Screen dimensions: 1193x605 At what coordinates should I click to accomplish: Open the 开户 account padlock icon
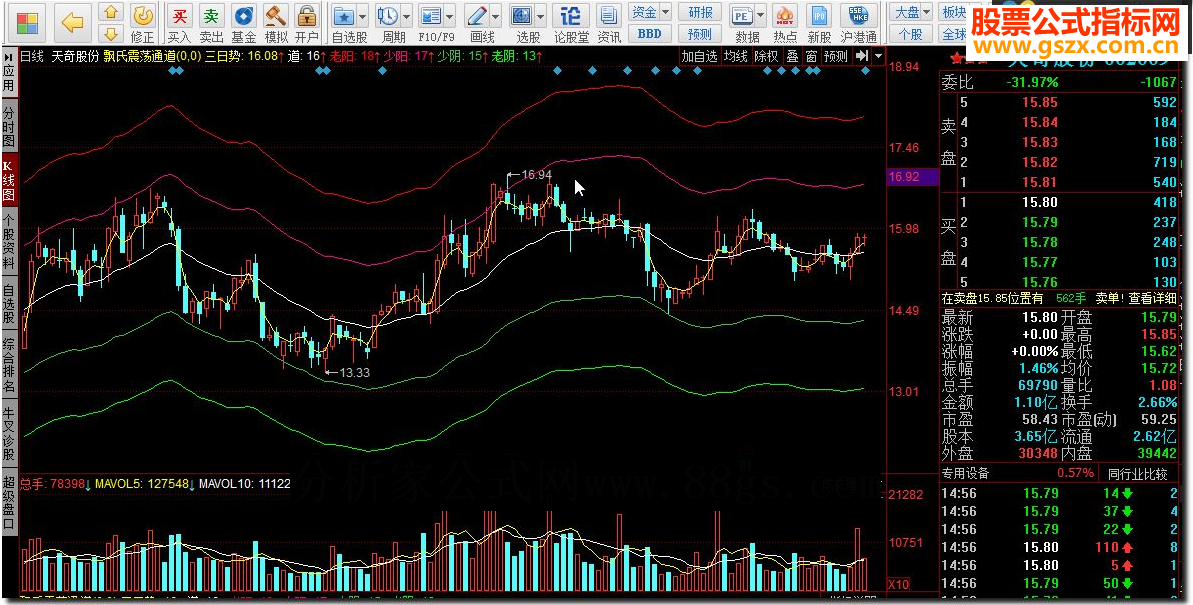point(307,15)
